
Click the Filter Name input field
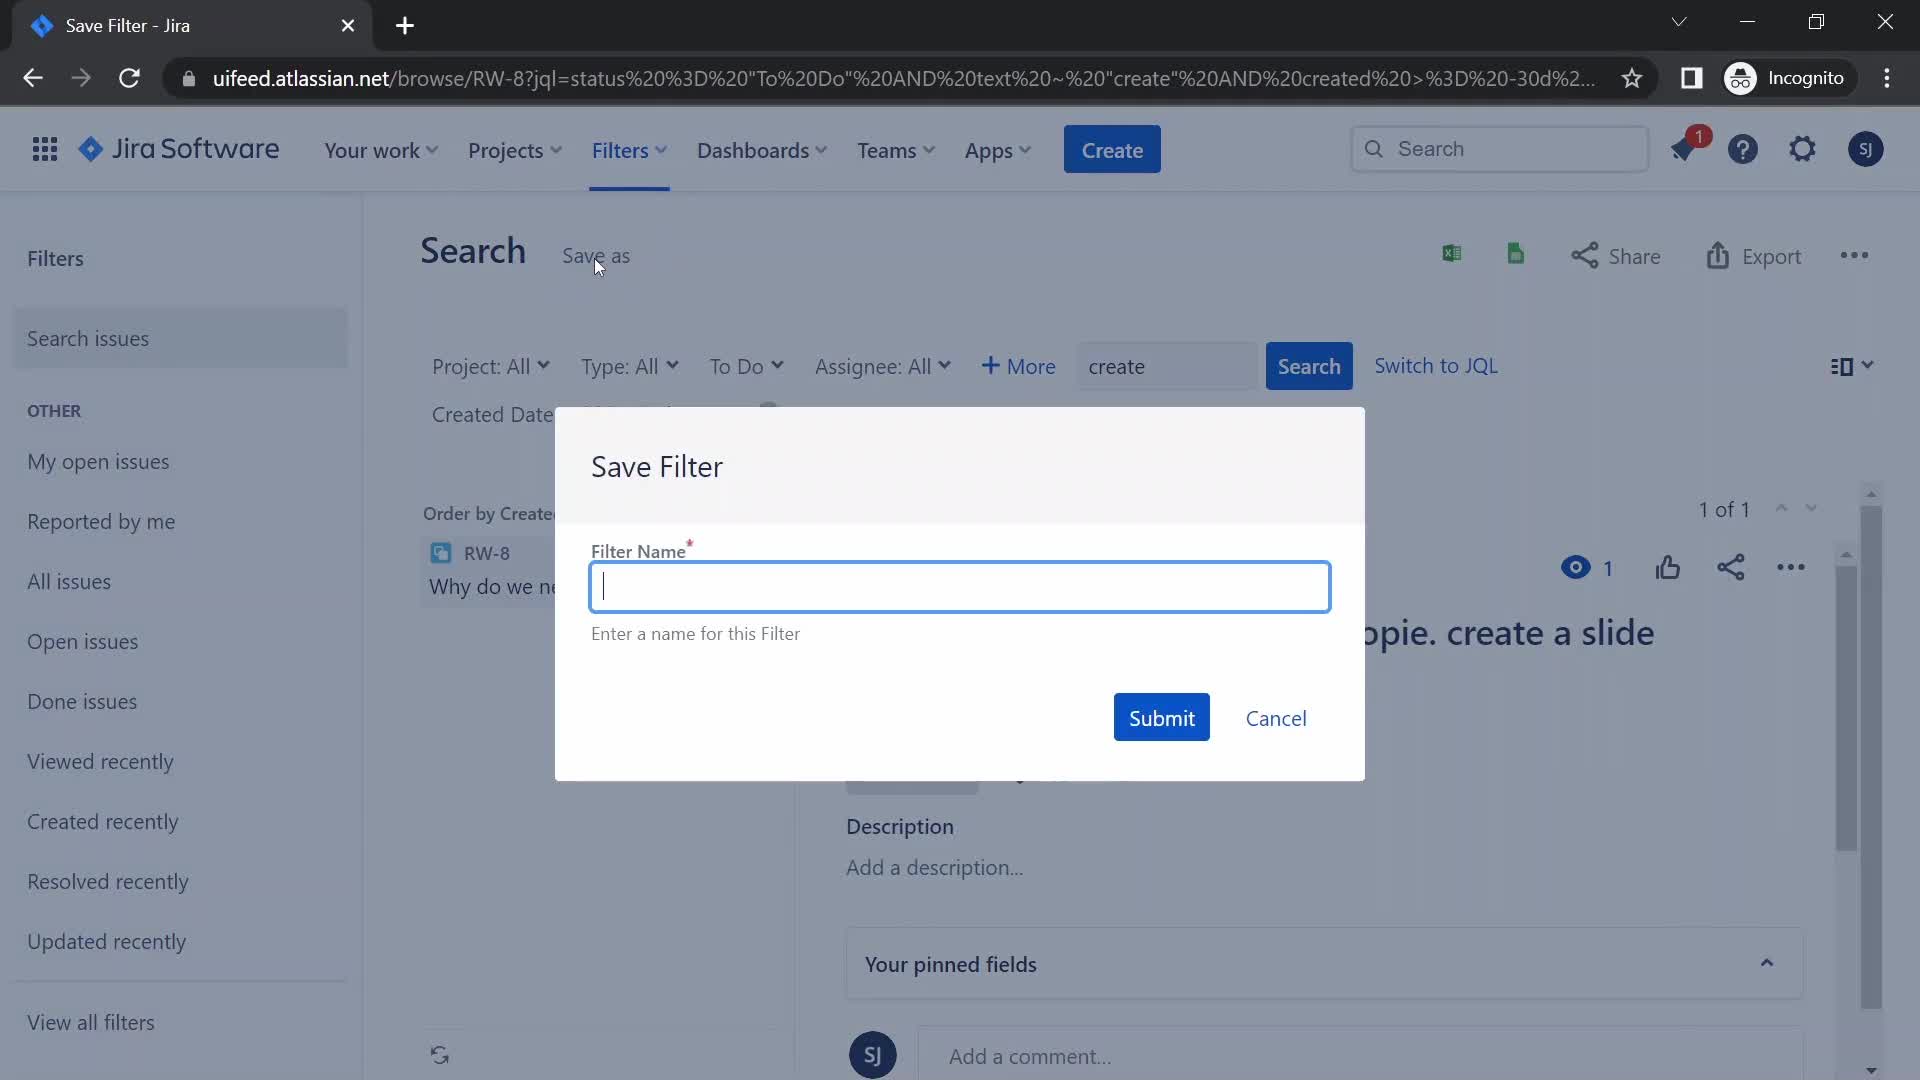960,585
